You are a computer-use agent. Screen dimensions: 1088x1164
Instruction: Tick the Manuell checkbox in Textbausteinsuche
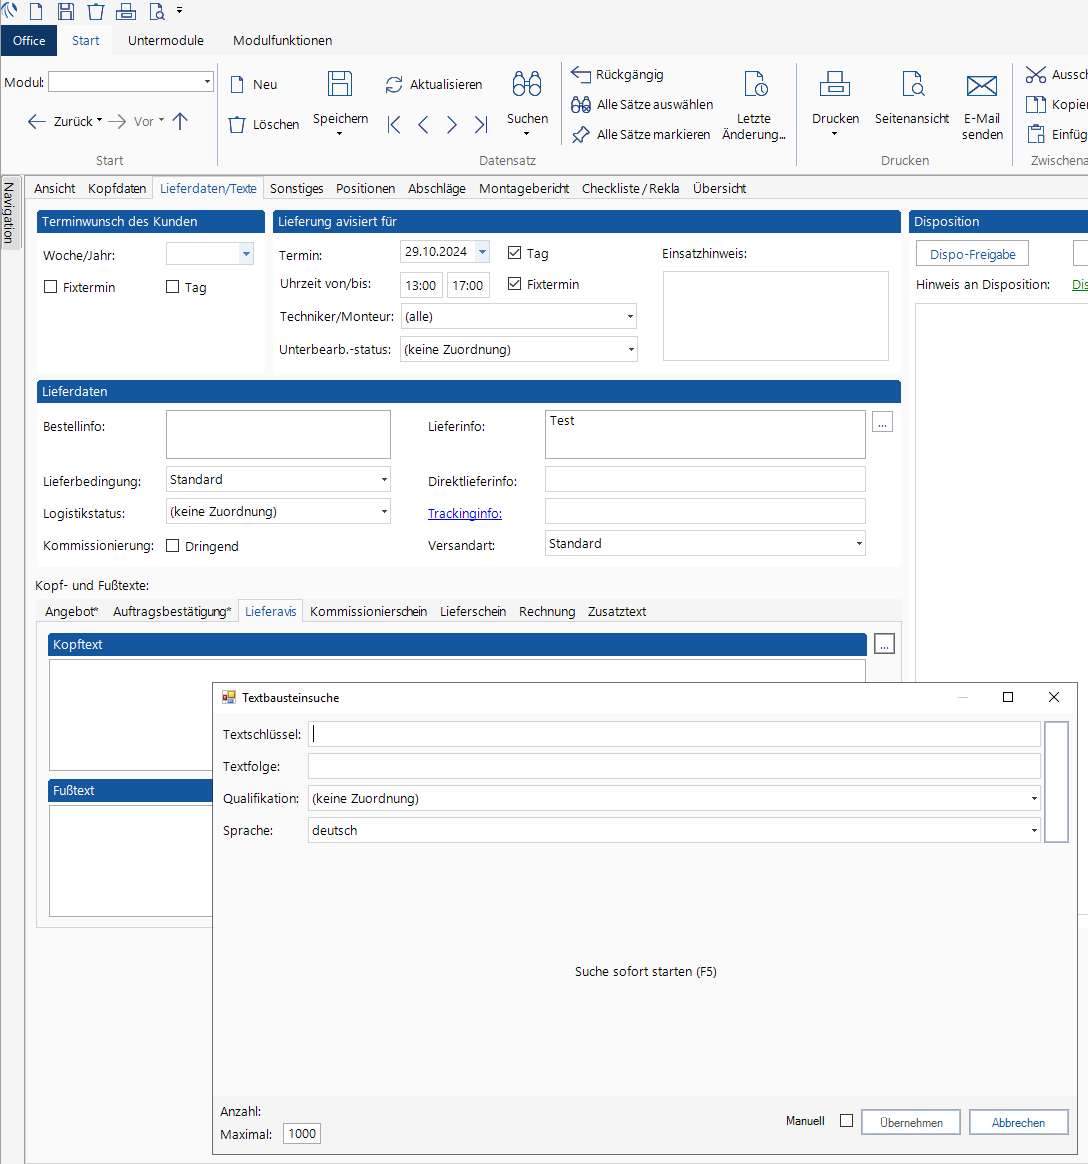[x=846, y=1121]
